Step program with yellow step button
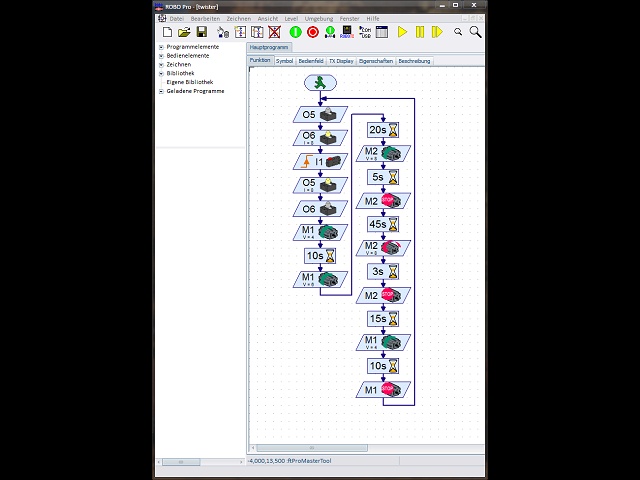Image resolution: width=640 pixels, height=480 pixels. point(437,32)
